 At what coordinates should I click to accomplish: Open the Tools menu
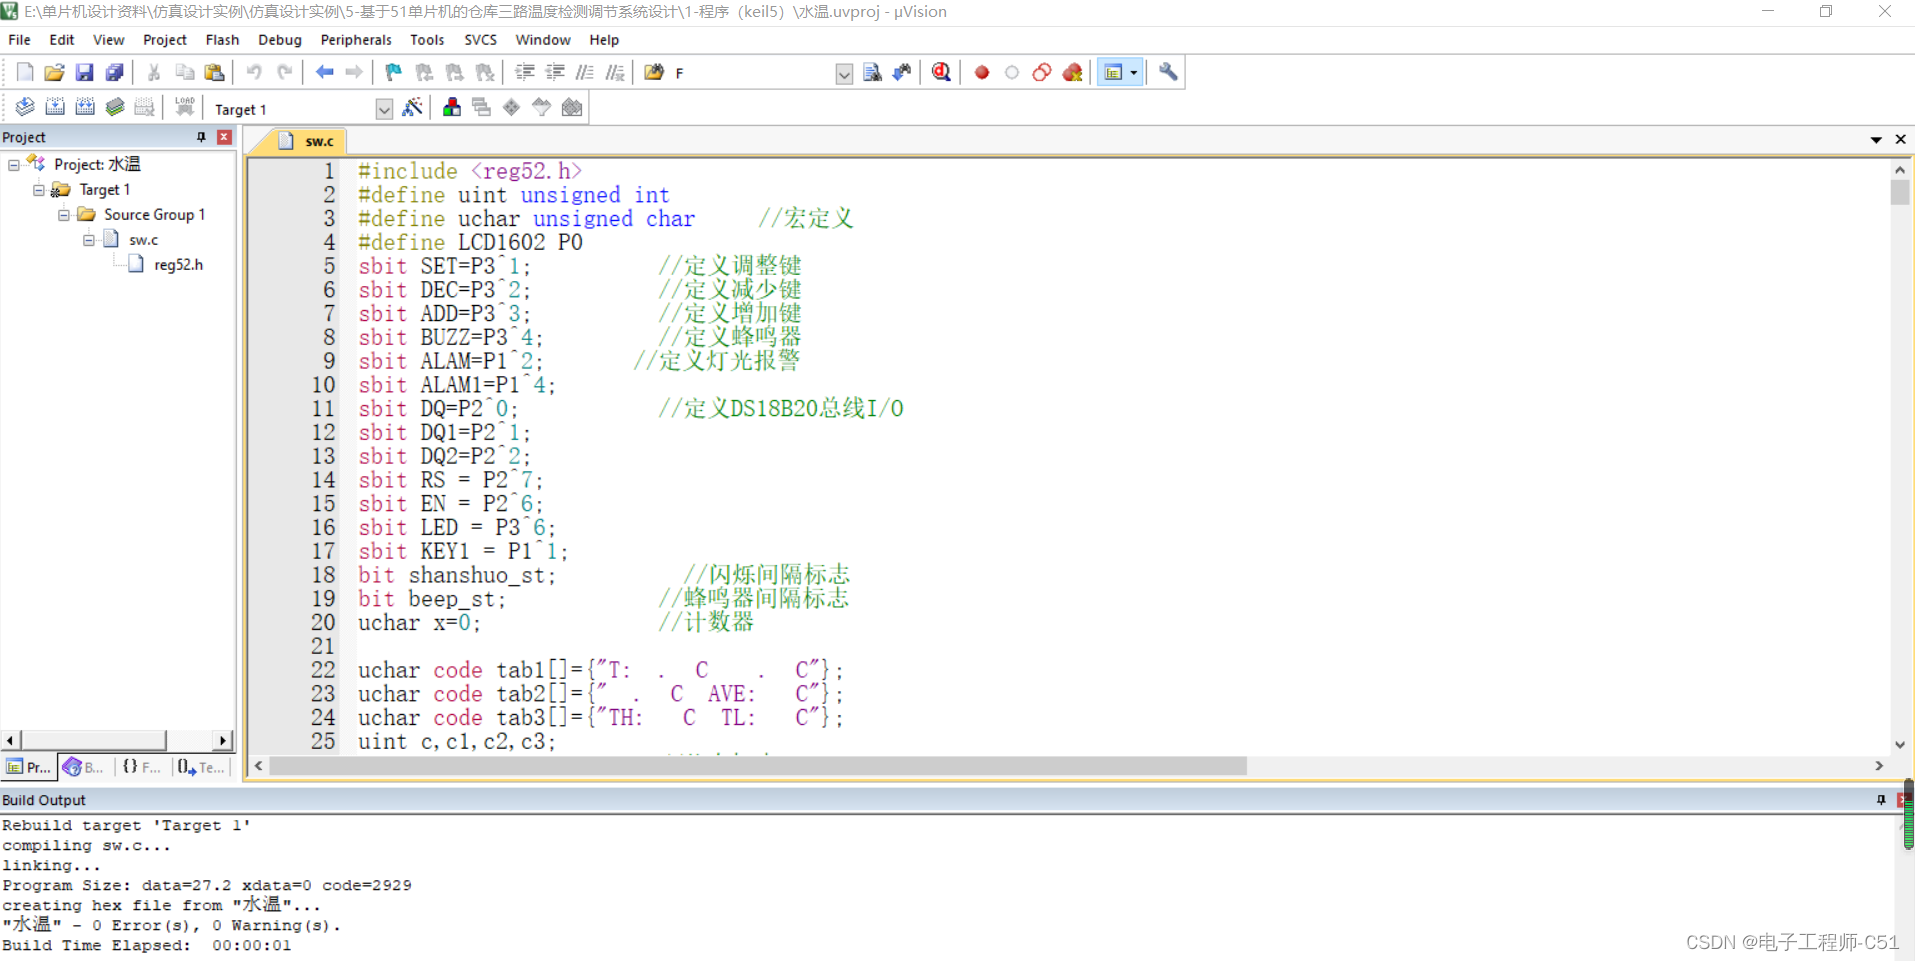427,40
